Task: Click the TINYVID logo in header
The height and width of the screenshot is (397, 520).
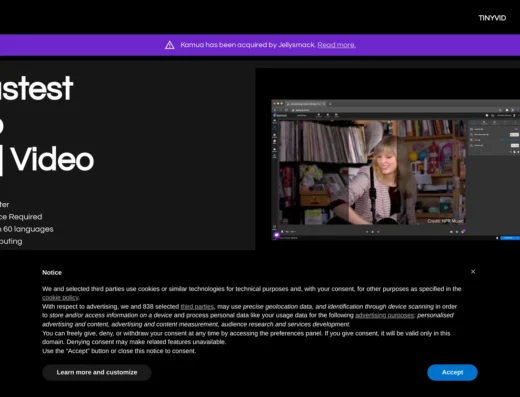Action: [x=492, y=18]
